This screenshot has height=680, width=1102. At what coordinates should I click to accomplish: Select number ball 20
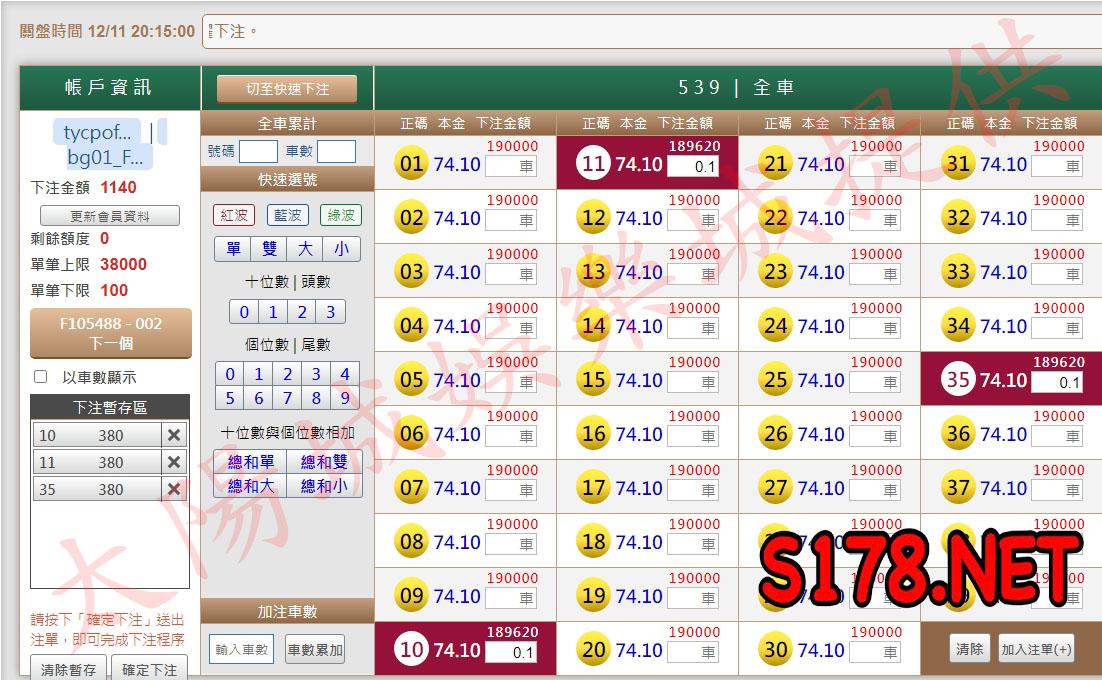[594, 650]
